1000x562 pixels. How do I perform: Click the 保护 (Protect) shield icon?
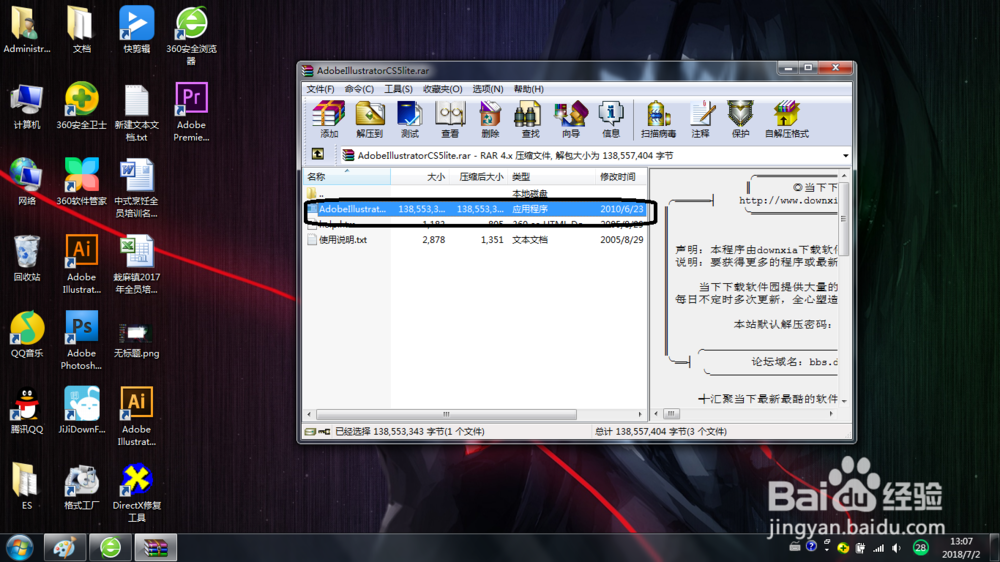pos(740,119)
